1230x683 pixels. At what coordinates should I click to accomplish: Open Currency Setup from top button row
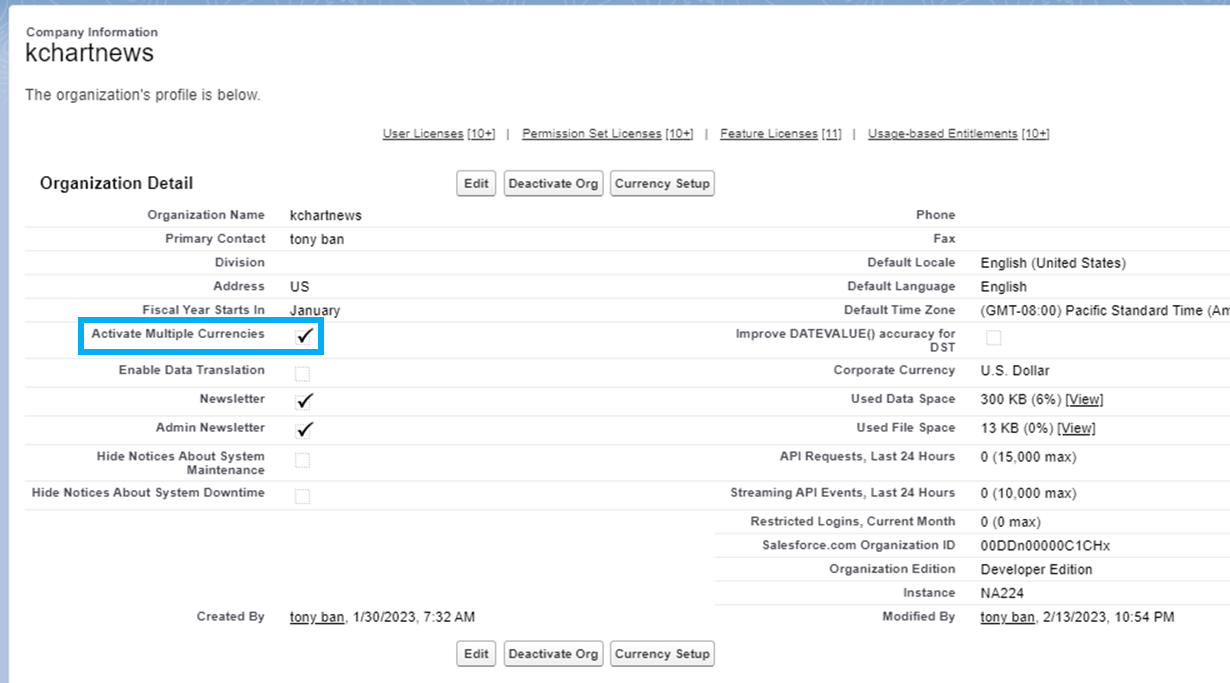coord(662,183)
